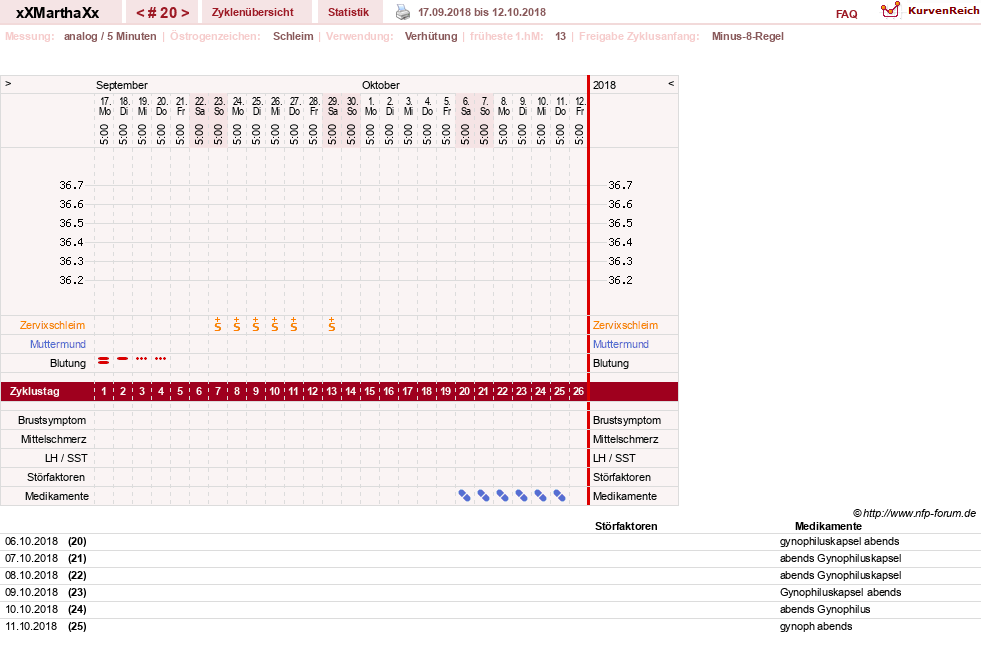This screenshot has width=981, height=665.
Task: Open the Statistik tab
Action: point(348,12)
